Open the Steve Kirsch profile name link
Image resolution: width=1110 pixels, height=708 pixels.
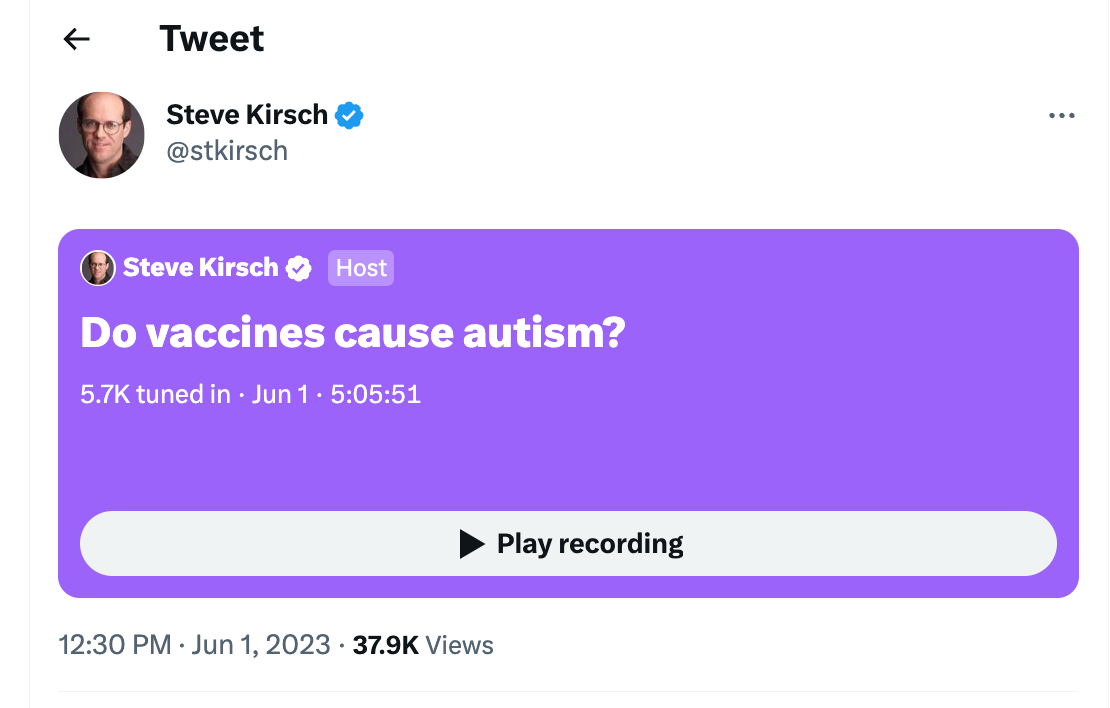pos(247,115)
